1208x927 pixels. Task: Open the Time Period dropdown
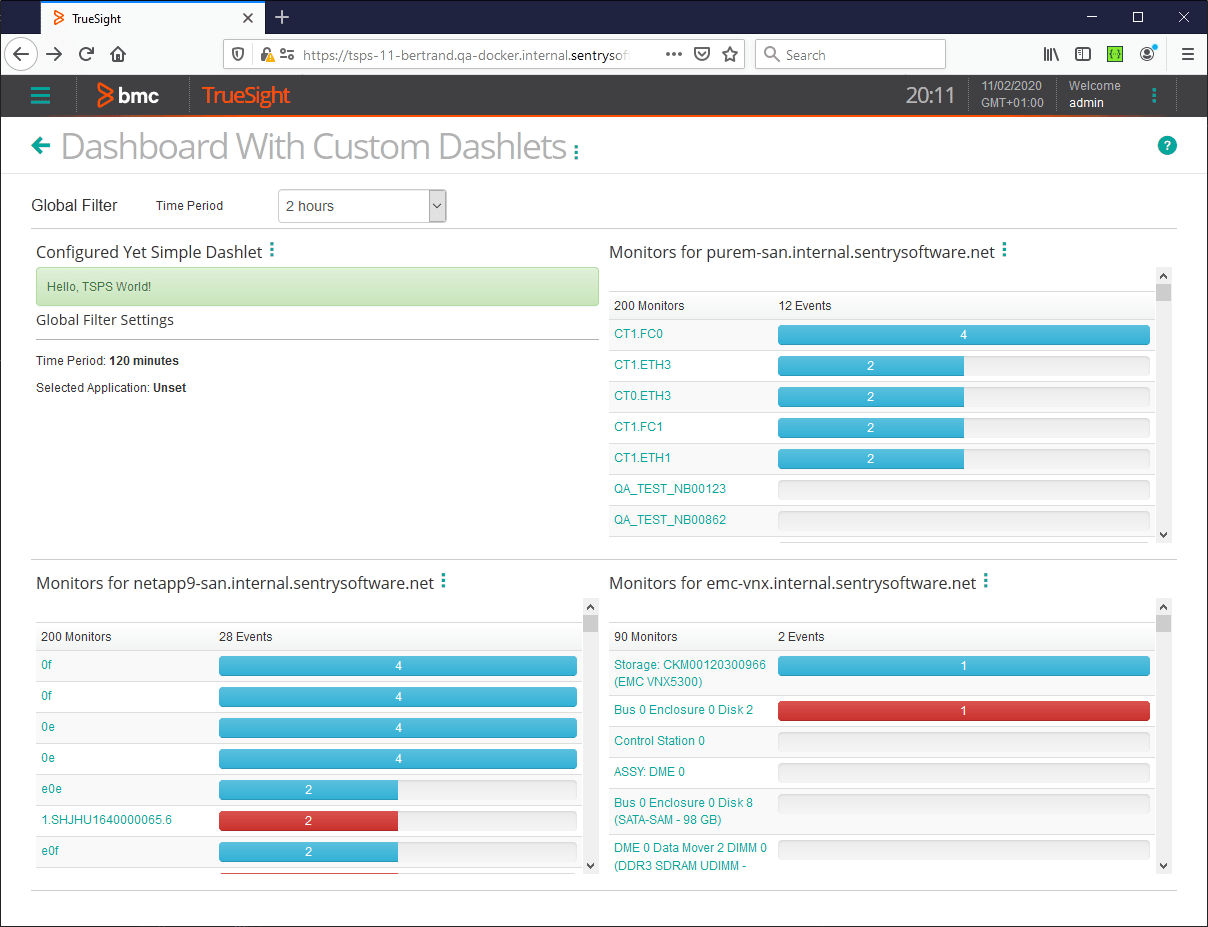[362, 206]
